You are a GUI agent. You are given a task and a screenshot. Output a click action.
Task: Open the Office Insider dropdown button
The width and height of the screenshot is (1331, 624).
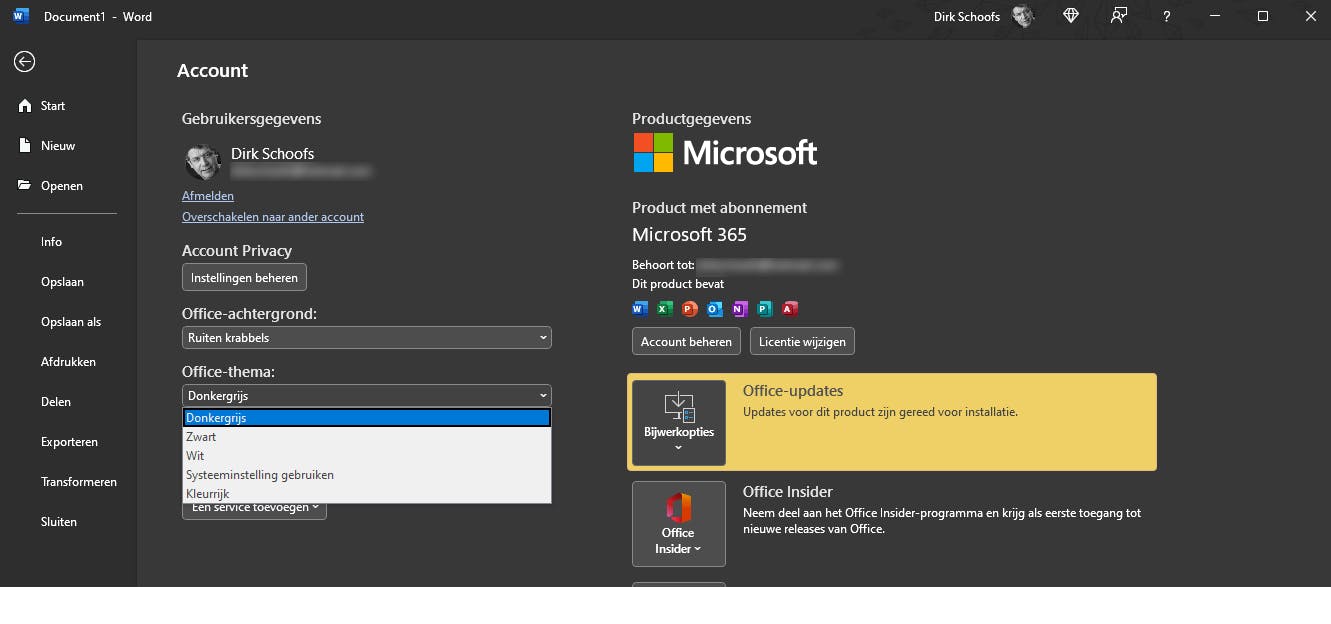point(679,524)
